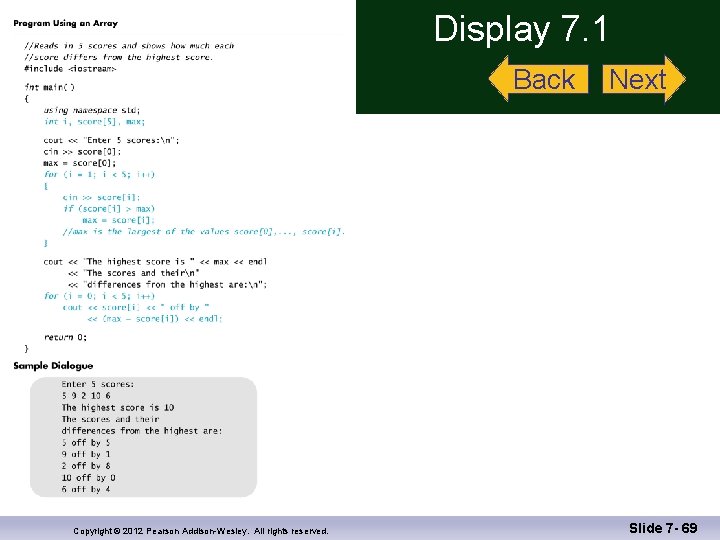The image size is (720, 540).
Task: Click the 'int main( )' line
Action: 50,87
